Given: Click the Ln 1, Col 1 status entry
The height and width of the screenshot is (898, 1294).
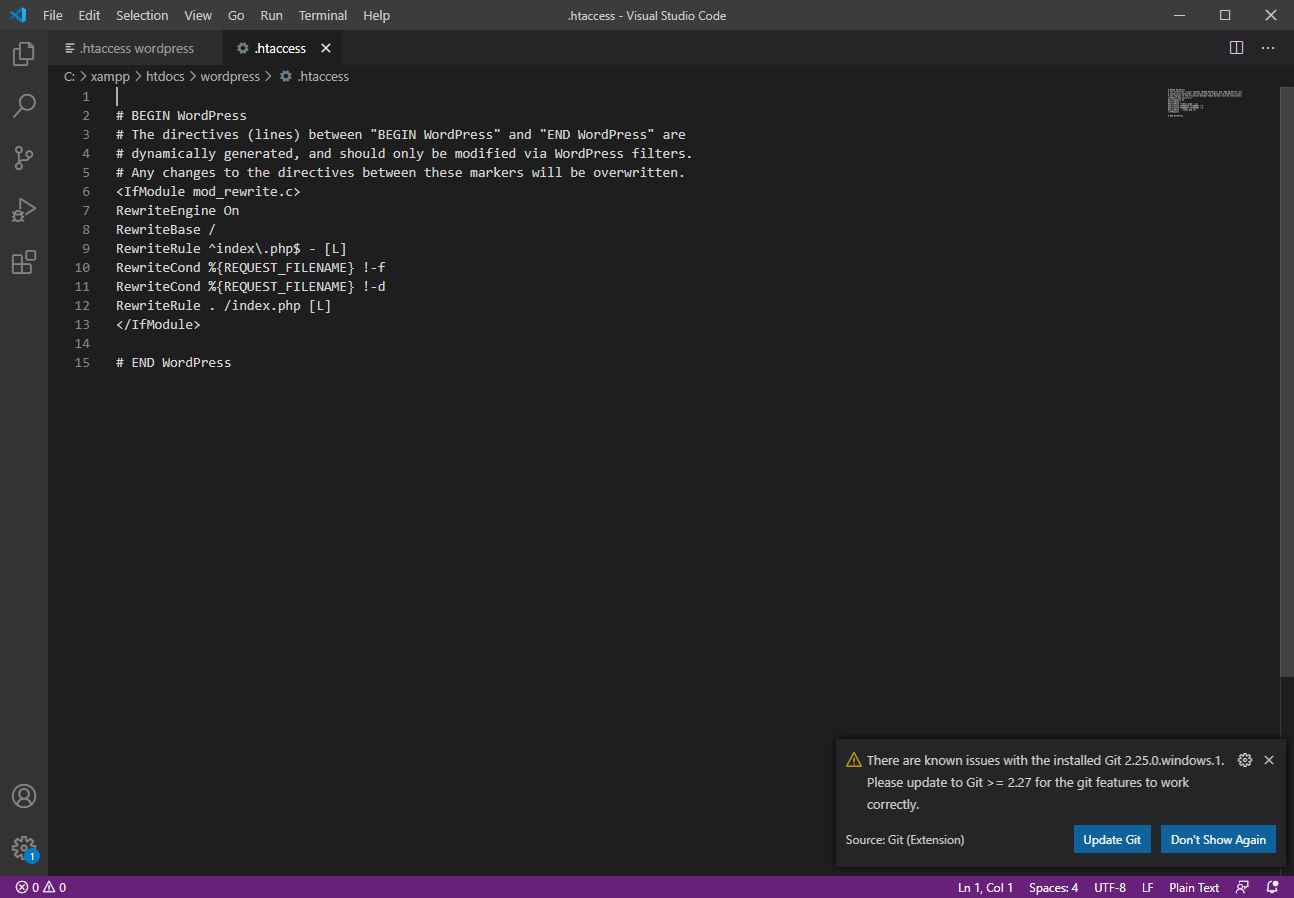Looking at the screenshot, I should (985, 887).
